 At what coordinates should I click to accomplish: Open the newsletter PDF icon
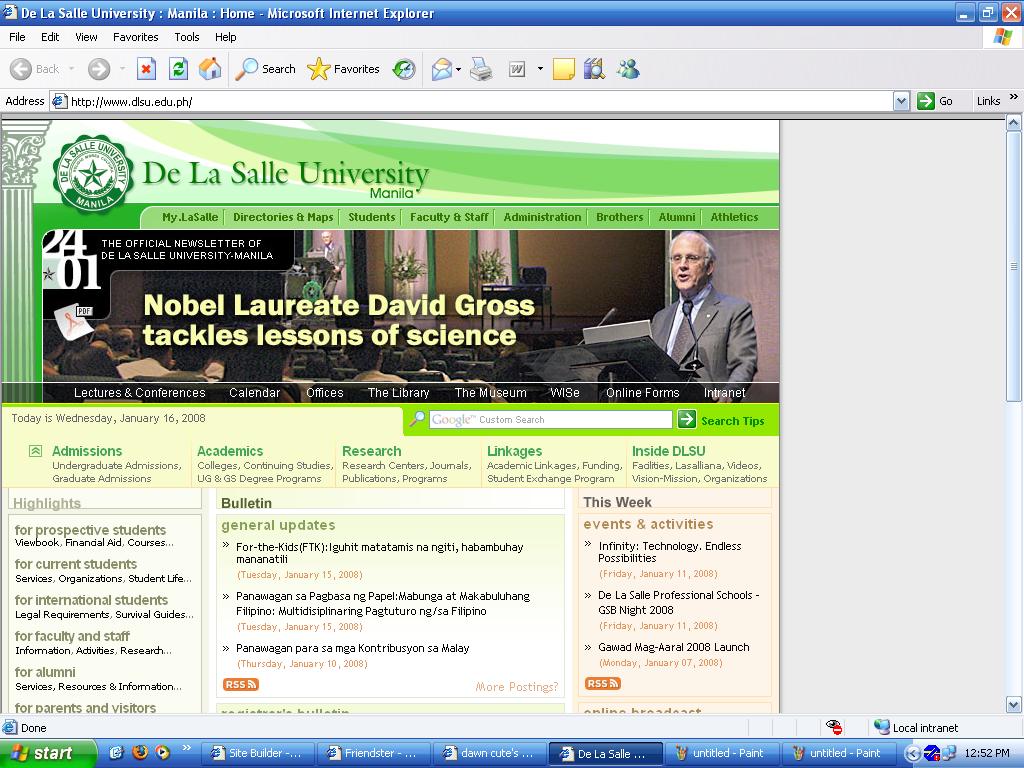(x=74, y=321)
